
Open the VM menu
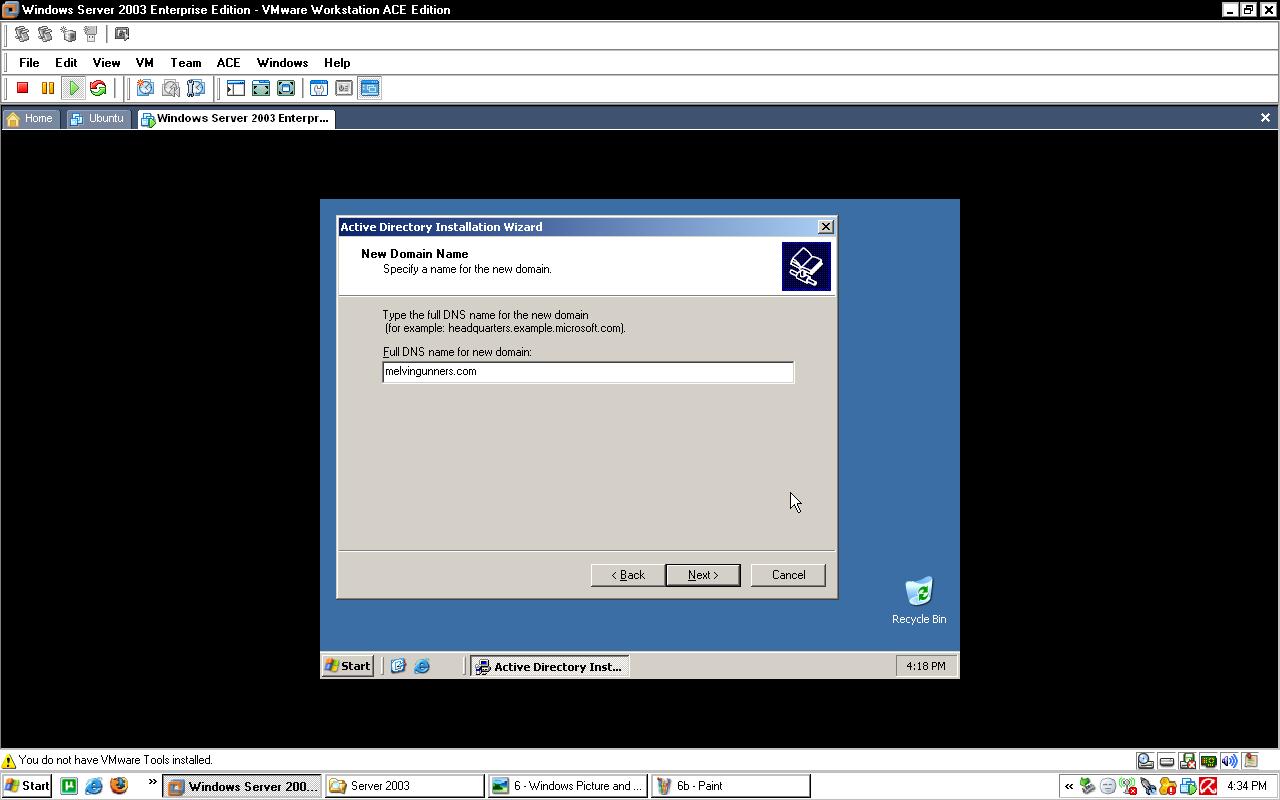point(144,62)
